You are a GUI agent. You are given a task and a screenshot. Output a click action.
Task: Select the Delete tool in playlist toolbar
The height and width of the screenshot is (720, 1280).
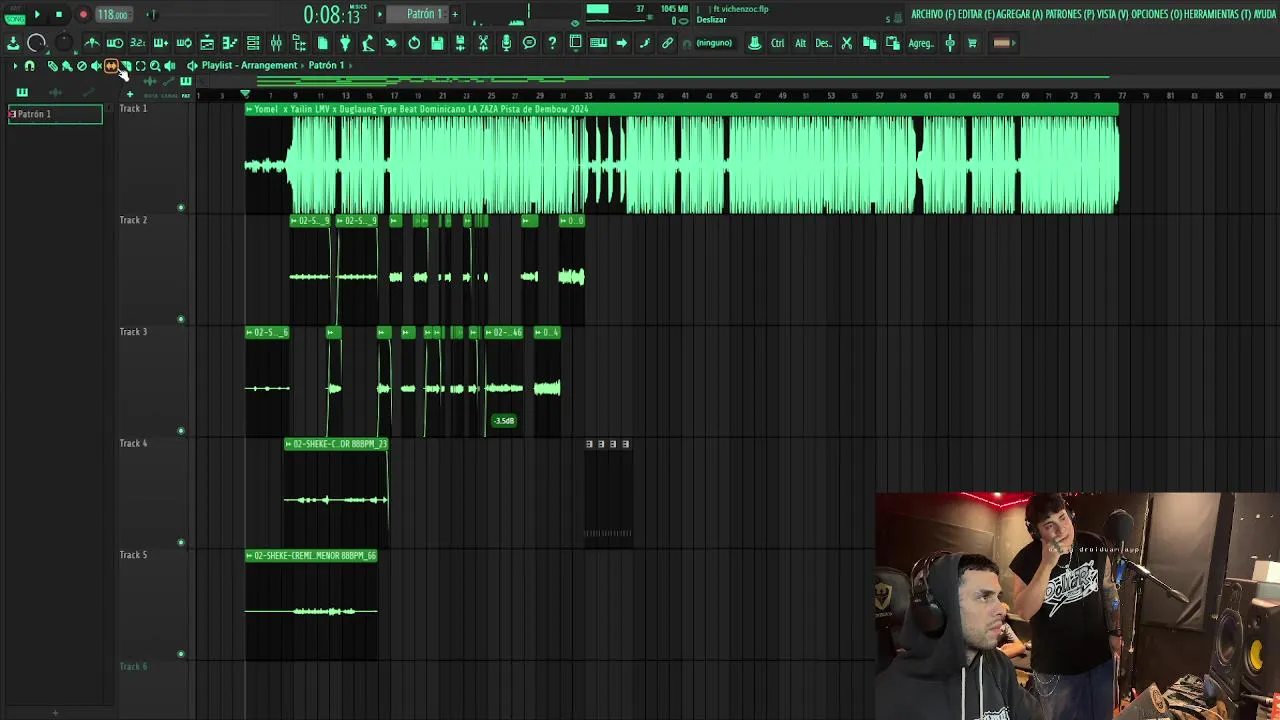tap(82, 65)
